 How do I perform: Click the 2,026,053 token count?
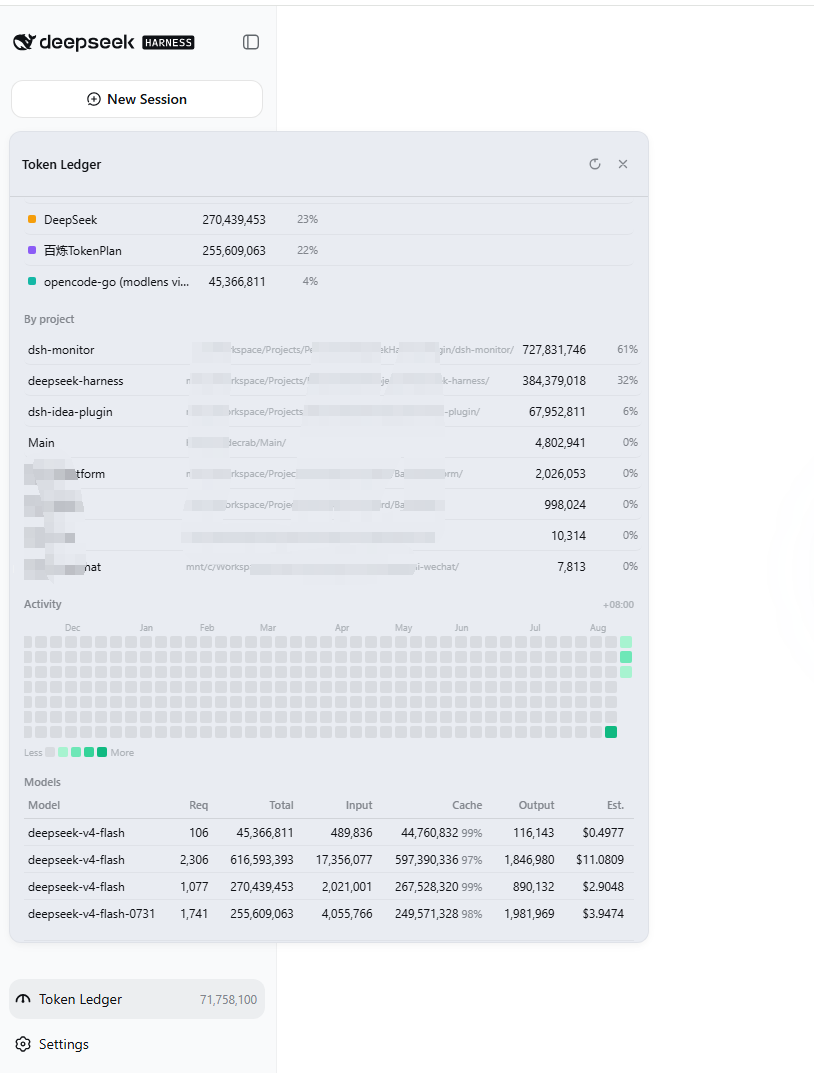pos(560,474)
